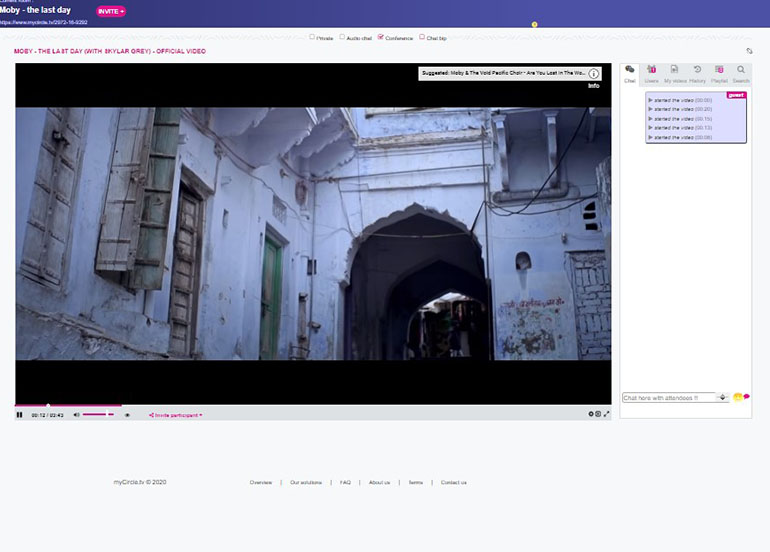770x552 pixels.
Task: Send message with the pink speech bubble icon
Action: click(747, 396)
